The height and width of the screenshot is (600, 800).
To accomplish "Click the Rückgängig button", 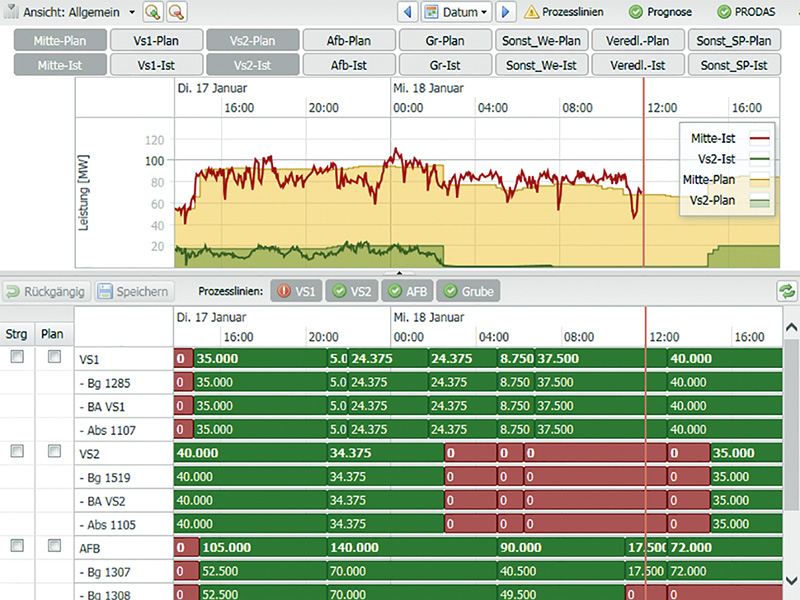I will (46, 292).
